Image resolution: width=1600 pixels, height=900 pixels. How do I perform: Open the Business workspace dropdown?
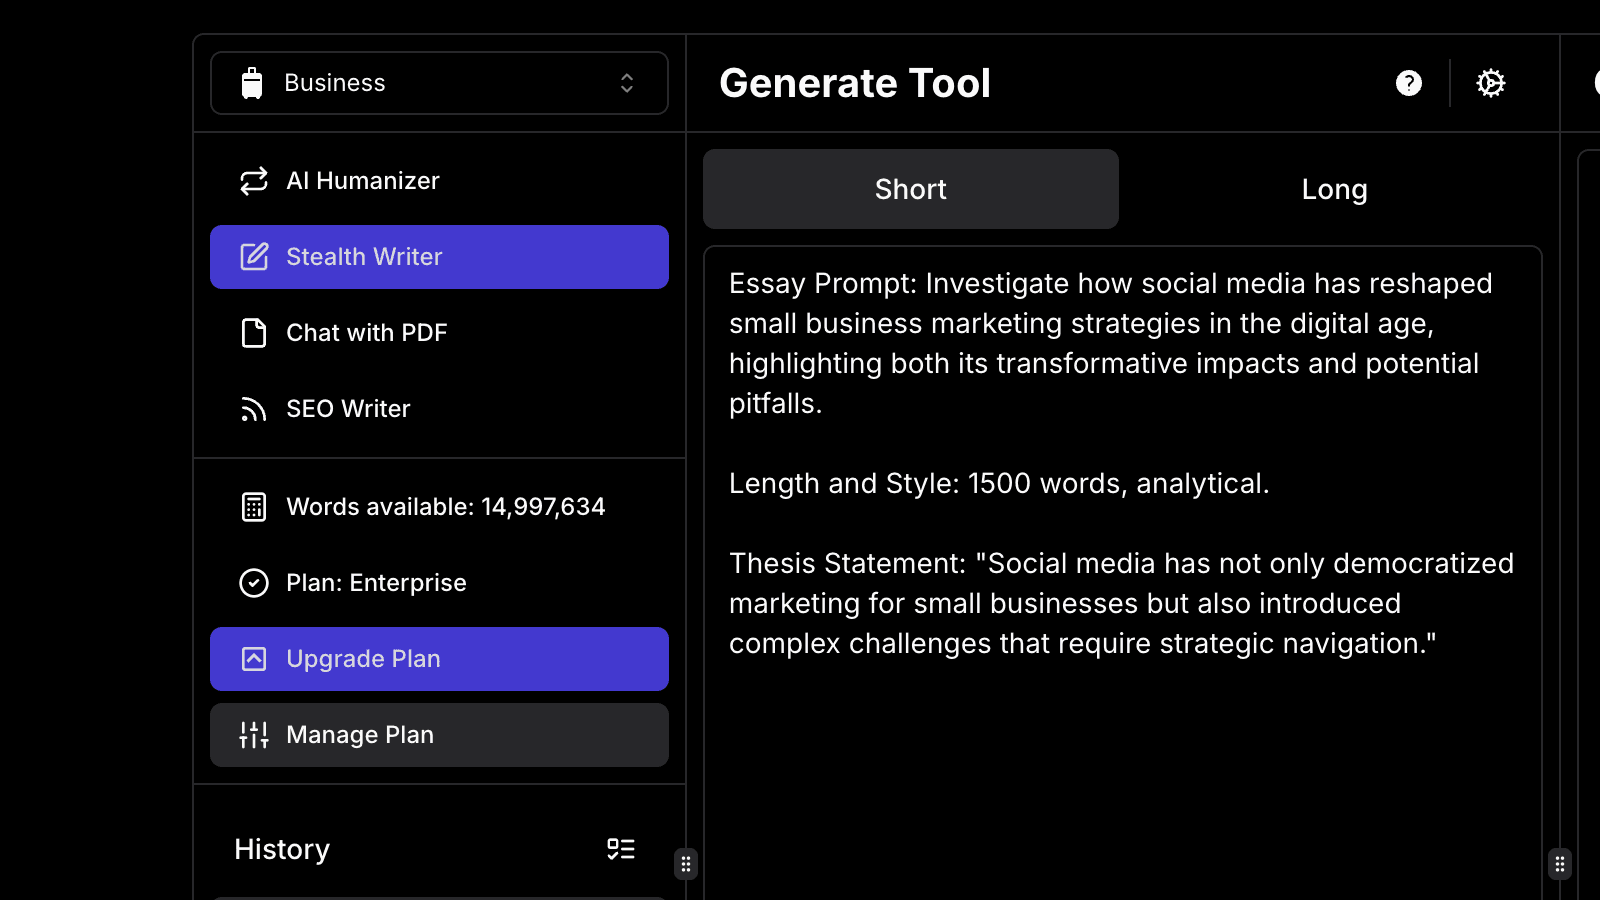(x=439, y=83)
